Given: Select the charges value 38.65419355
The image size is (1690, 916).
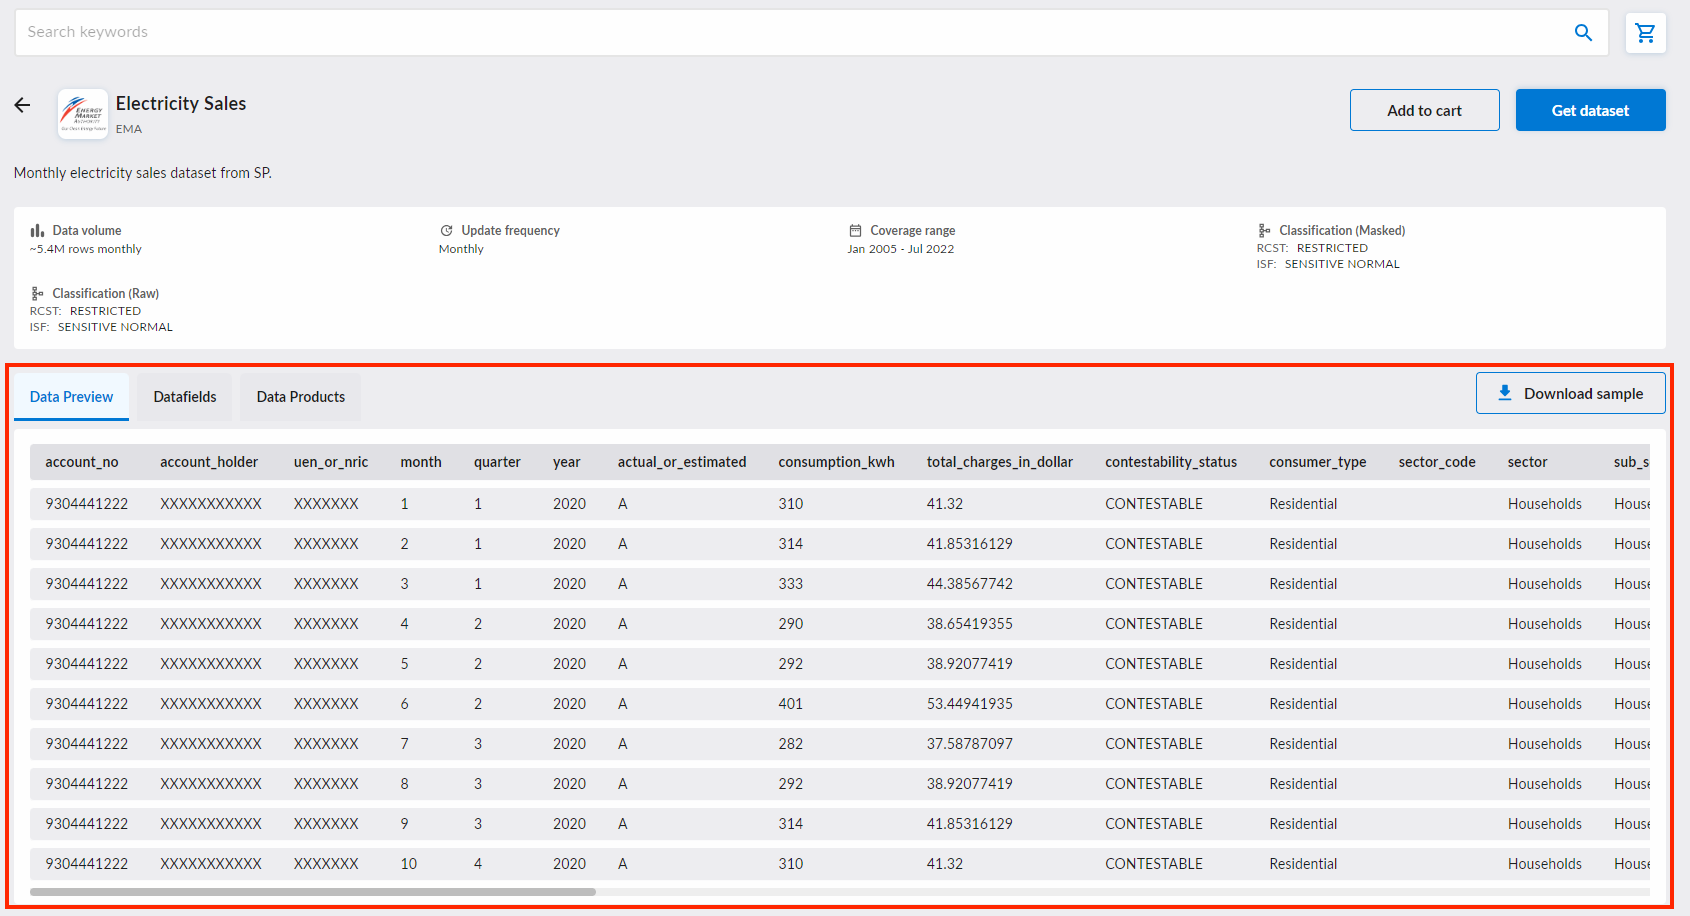Looking at the screenshot, I should coord(970,624).
